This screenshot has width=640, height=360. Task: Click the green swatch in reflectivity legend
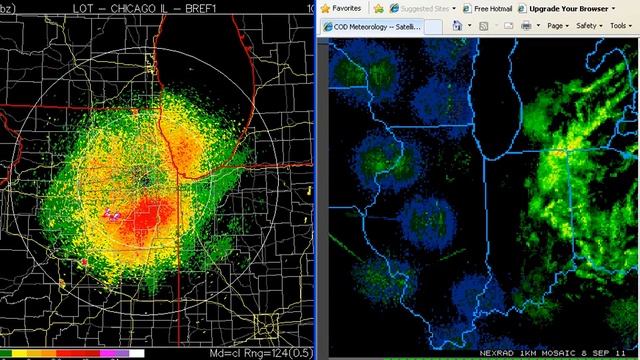point(5,353)
